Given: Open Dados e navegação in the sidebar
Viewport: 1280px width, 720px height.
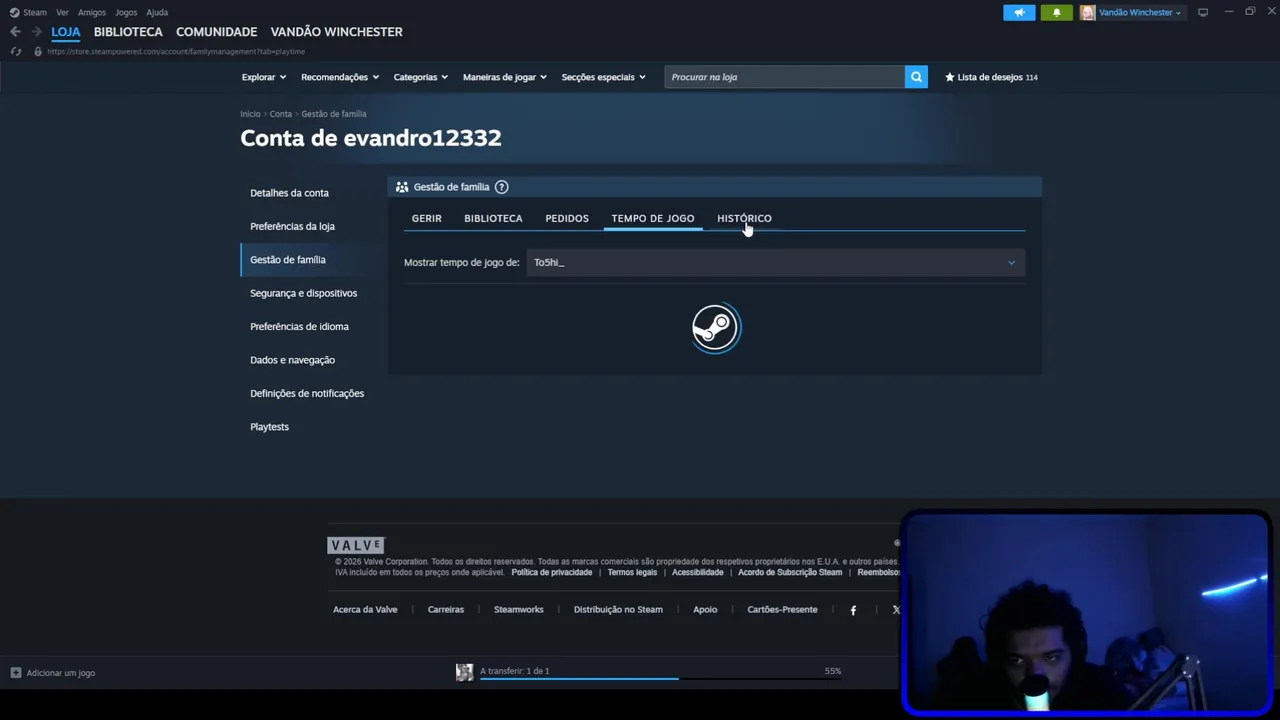Looking at the screenshot, I should tap(292, 360).
